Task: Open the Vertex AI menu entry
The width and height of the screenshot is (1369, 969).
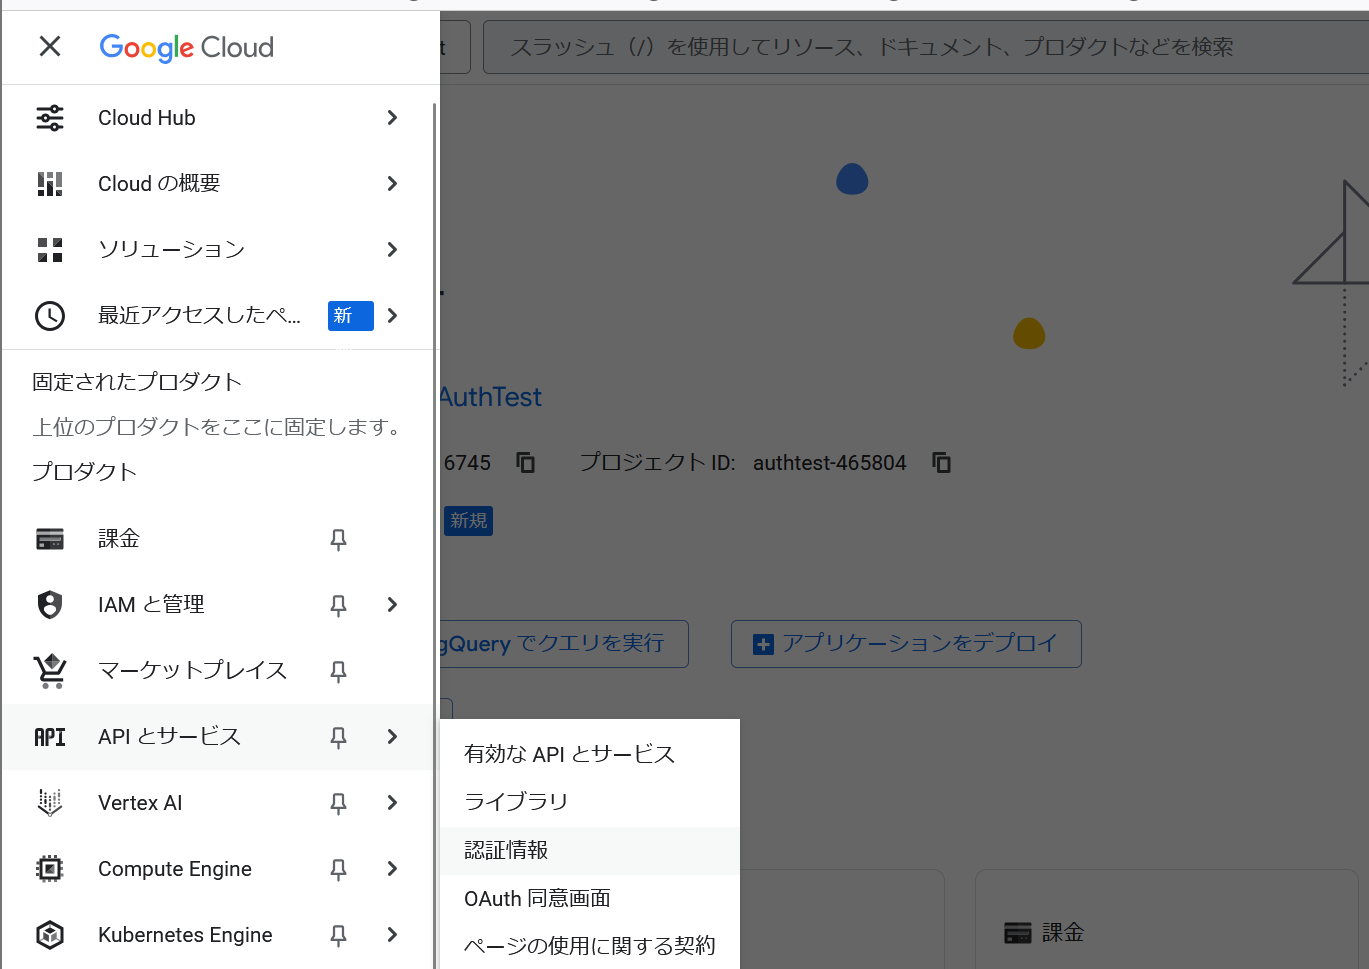Action: tap(218, 803)
